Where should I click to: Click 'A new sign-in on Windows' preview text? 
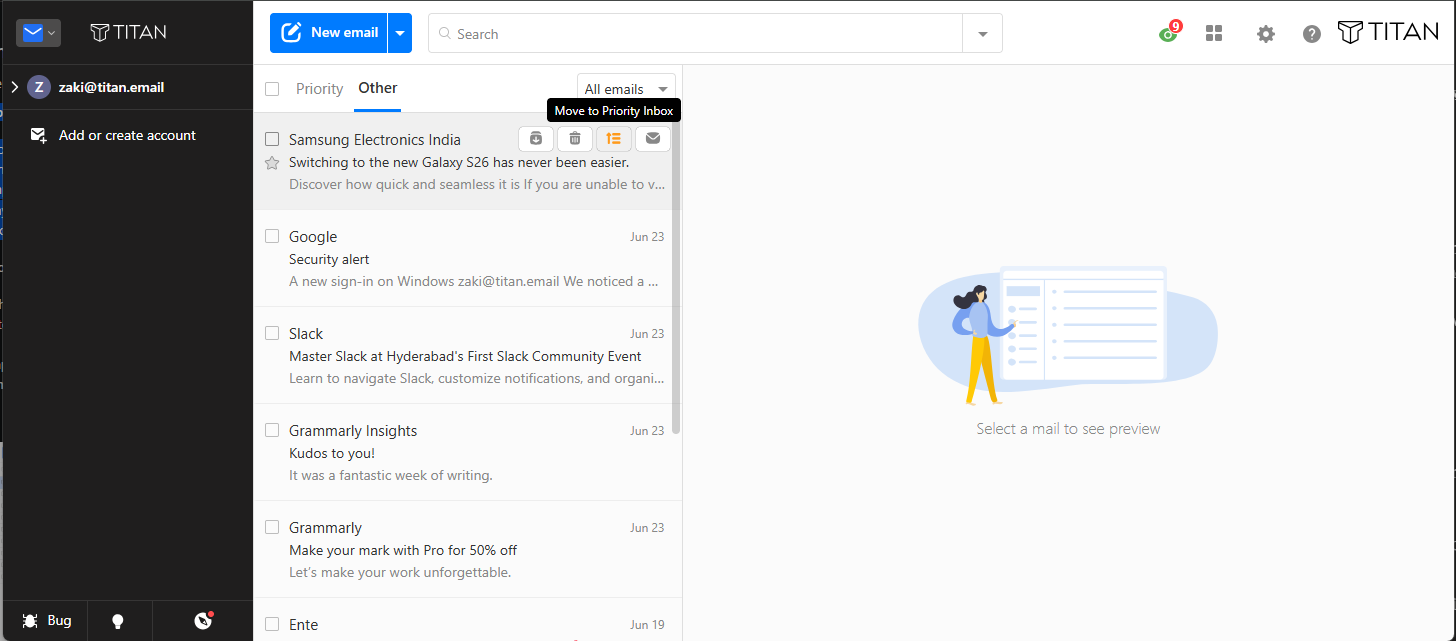point(474,281)
